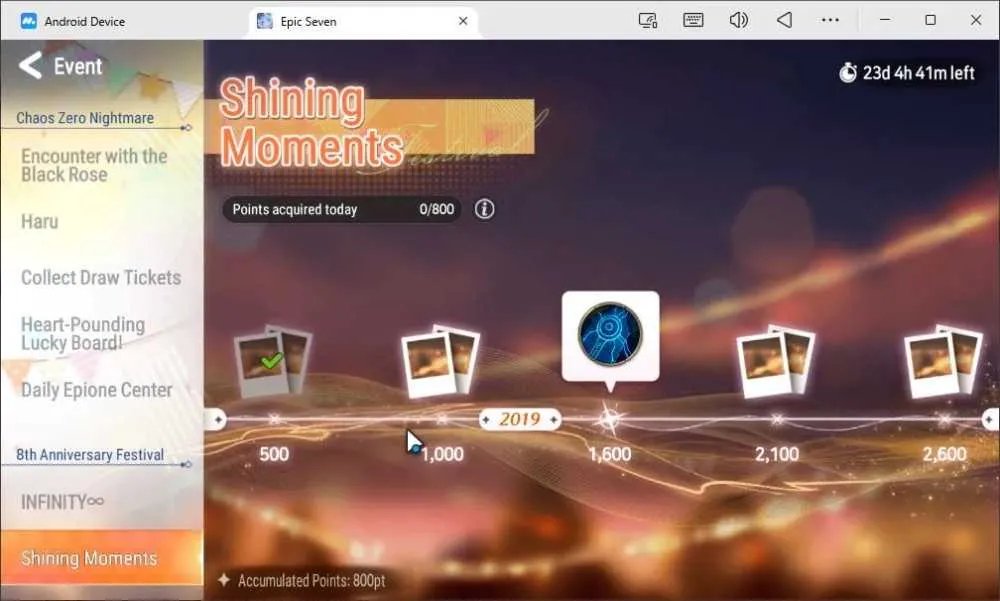The width and height of the screenshot is (1000, 601).
Task: Open the three-dots more options menu
Action: coord(830,20)
